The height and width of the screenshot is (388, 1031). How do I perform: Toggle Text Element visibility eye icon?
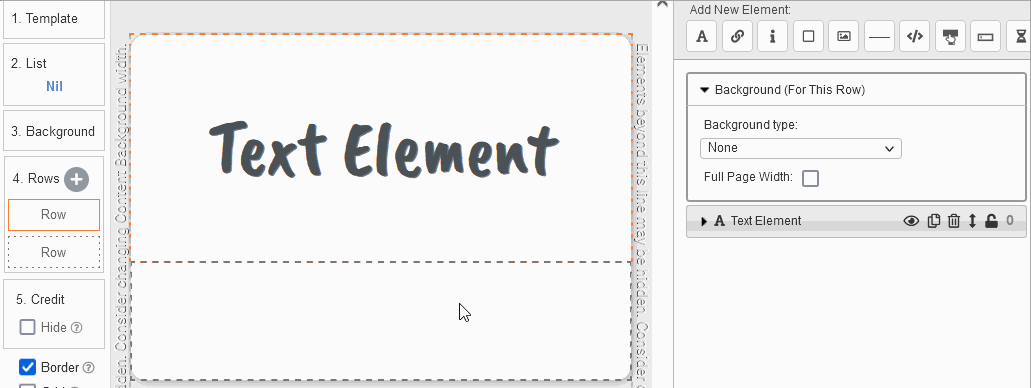coord(911,221)
